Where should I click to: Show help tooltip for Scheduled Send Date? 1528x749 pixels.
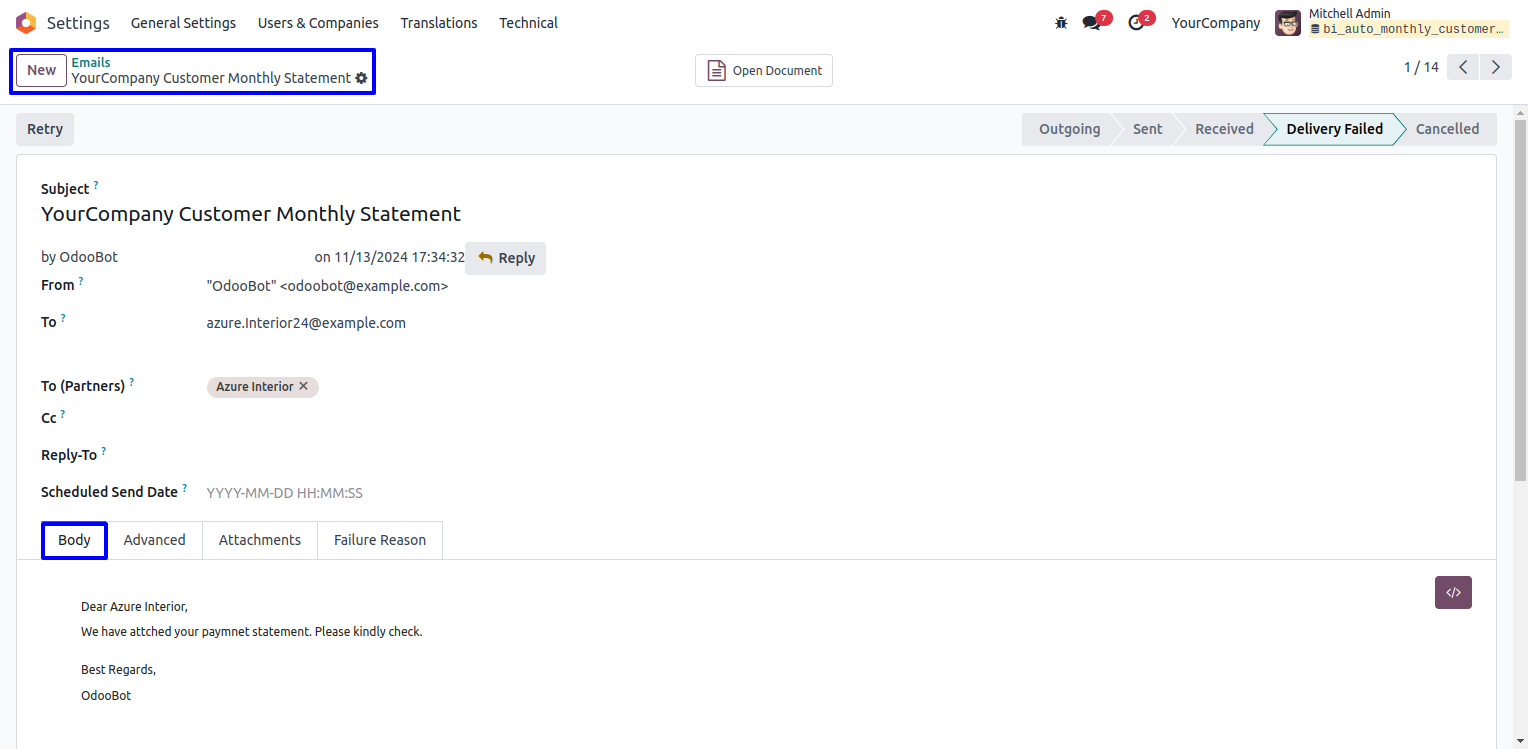[x=184, y=488]
